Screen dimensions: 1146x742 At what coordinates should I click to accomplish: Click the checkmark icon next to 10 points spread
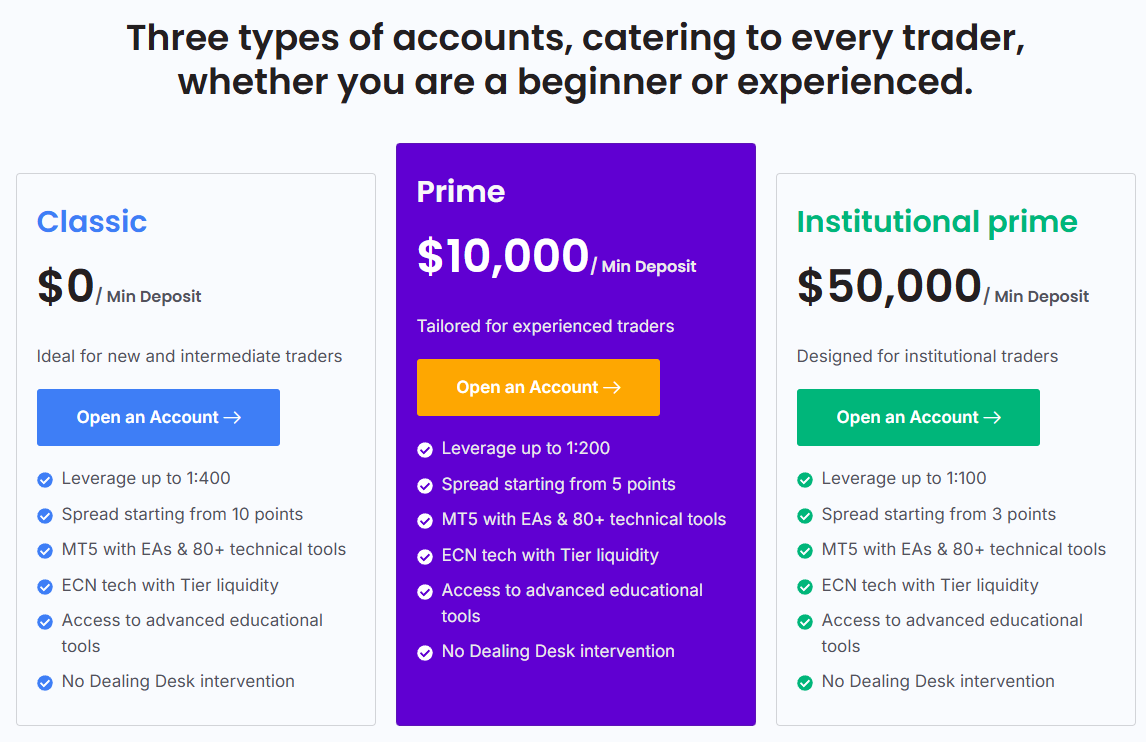point(45,516)
